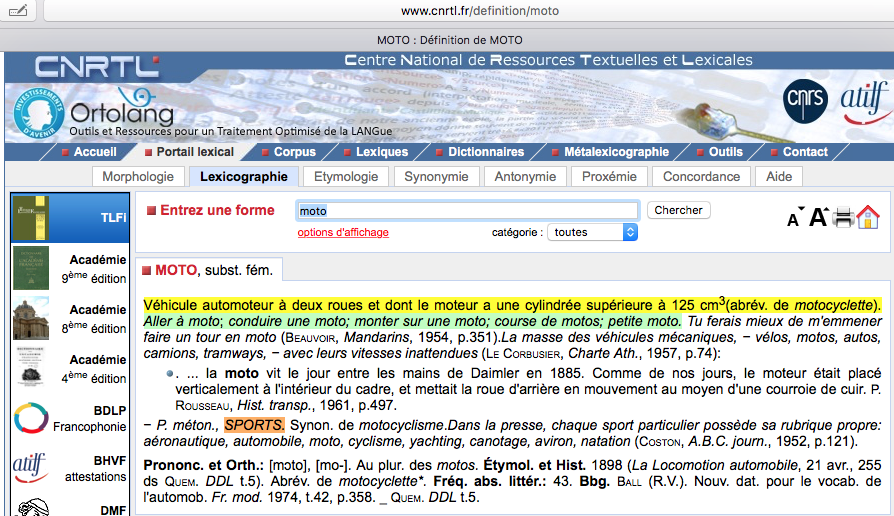Open the ATILF logo in header

click(x=865, y=102)
